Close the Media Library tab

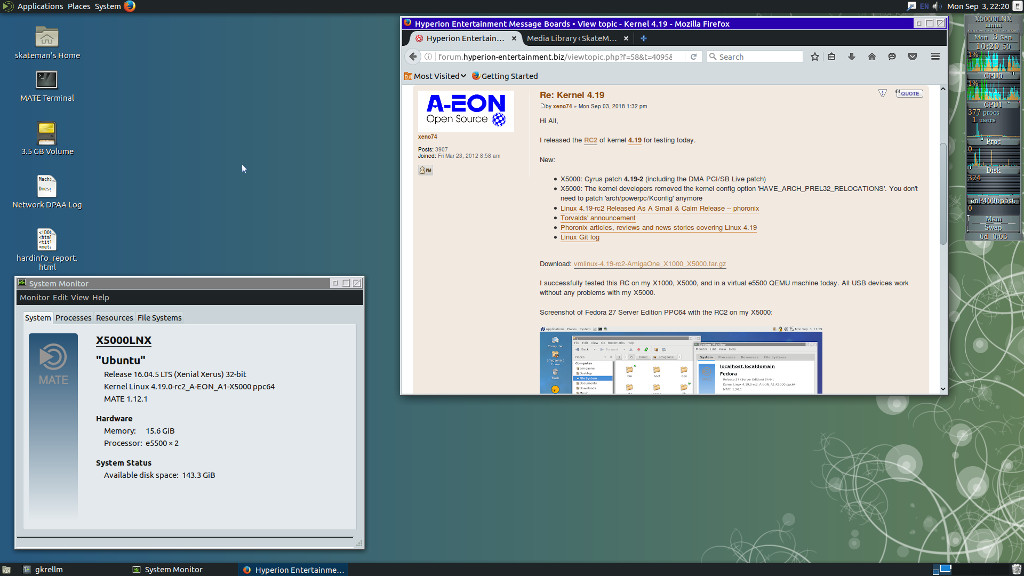[626, 39]
